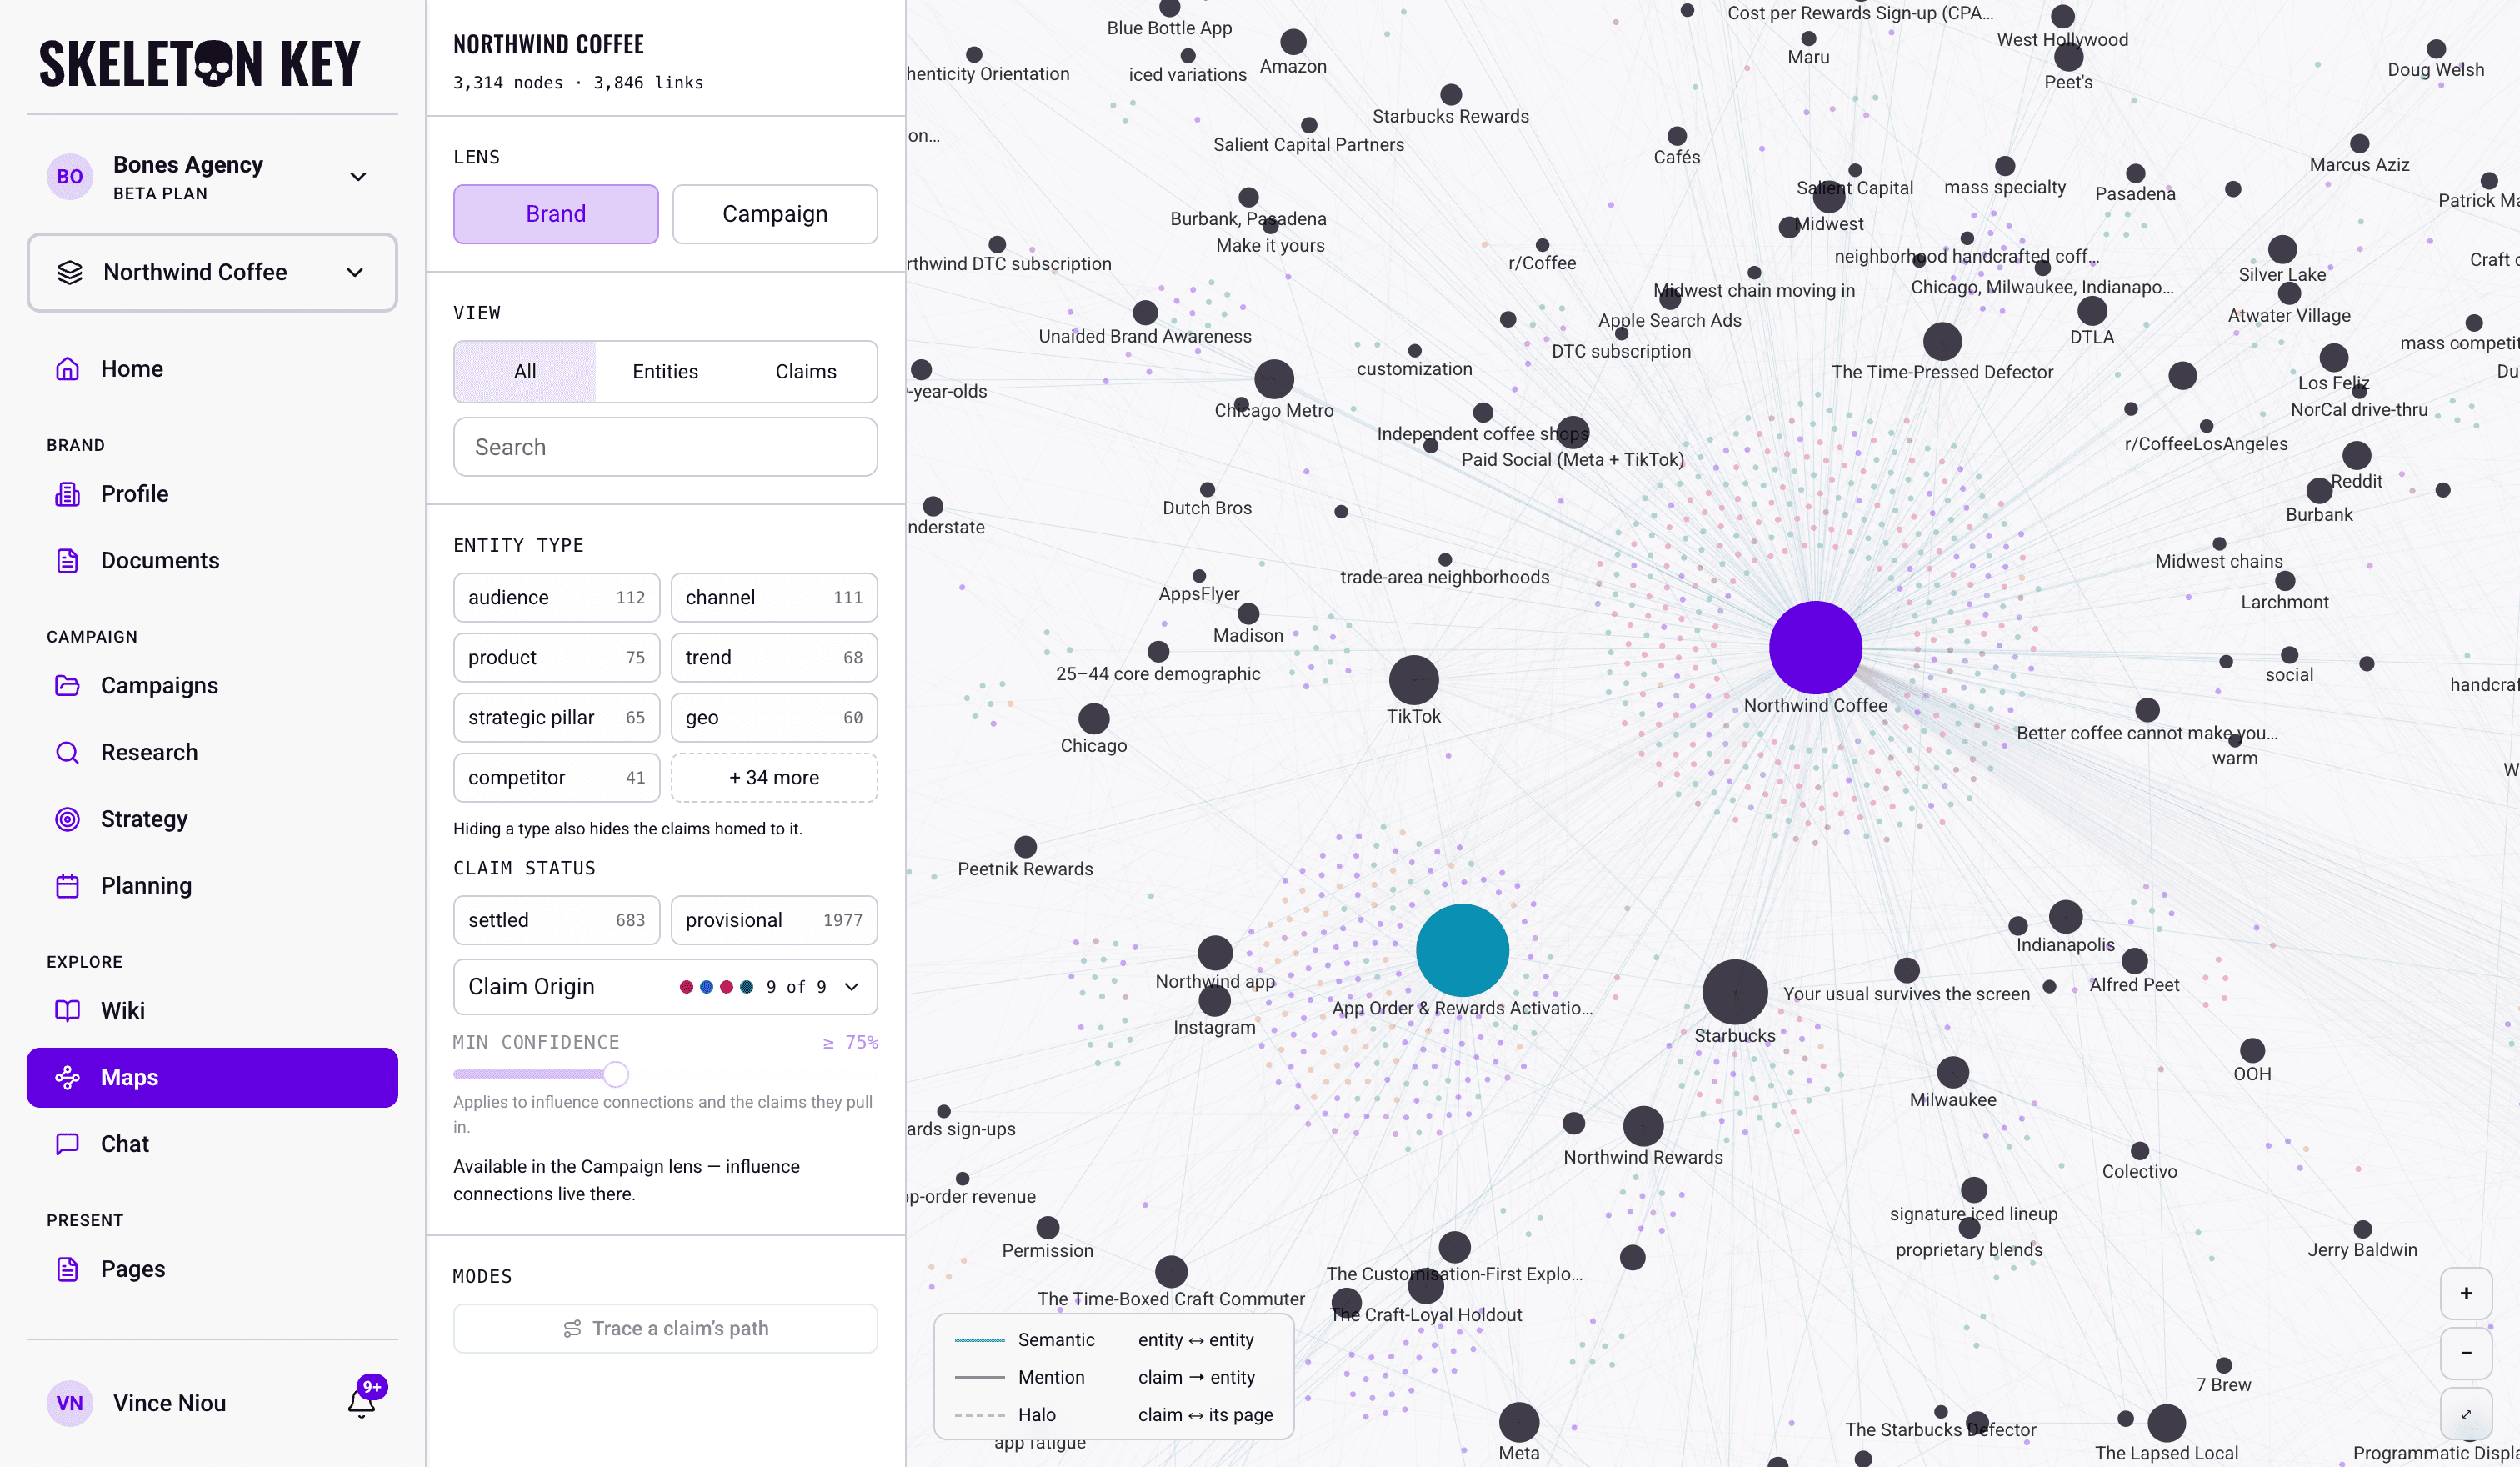Select the Reddit node
The height and width of the screenshot is (1467, 2520).
[x=2356, y=455]
